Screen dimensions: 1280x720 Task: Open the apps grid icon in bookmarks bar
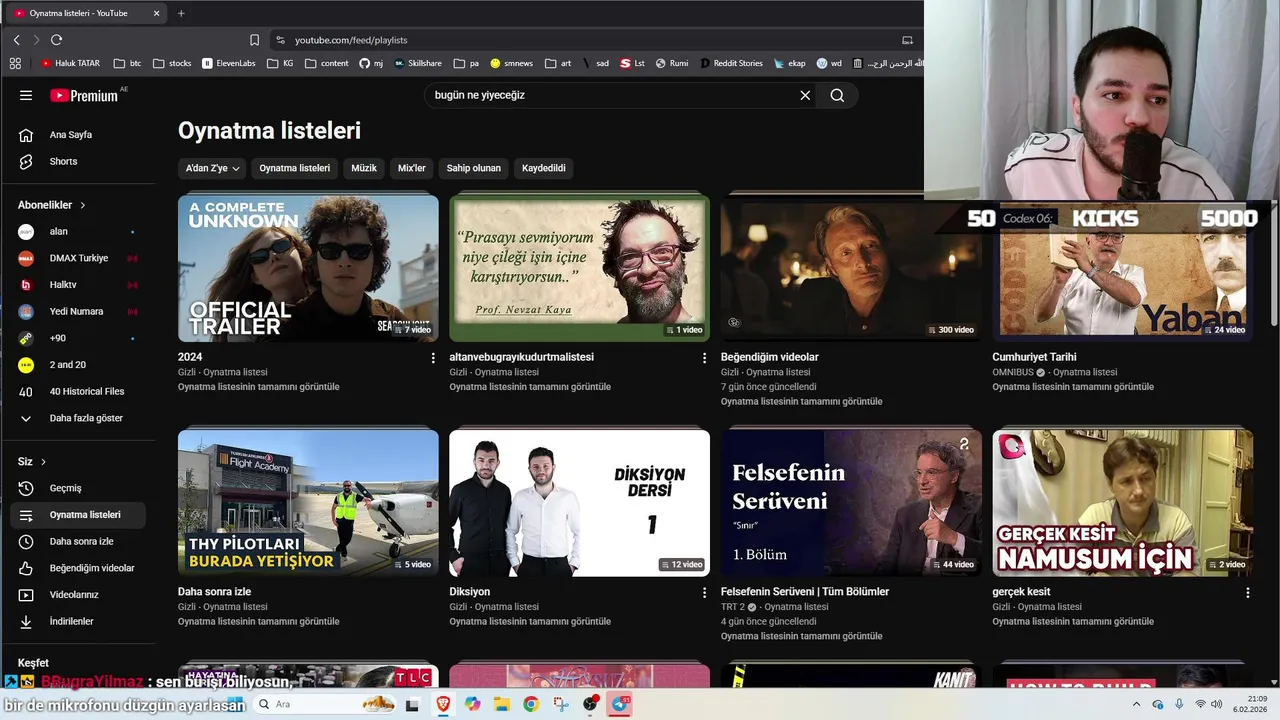[x=15, y=63]
